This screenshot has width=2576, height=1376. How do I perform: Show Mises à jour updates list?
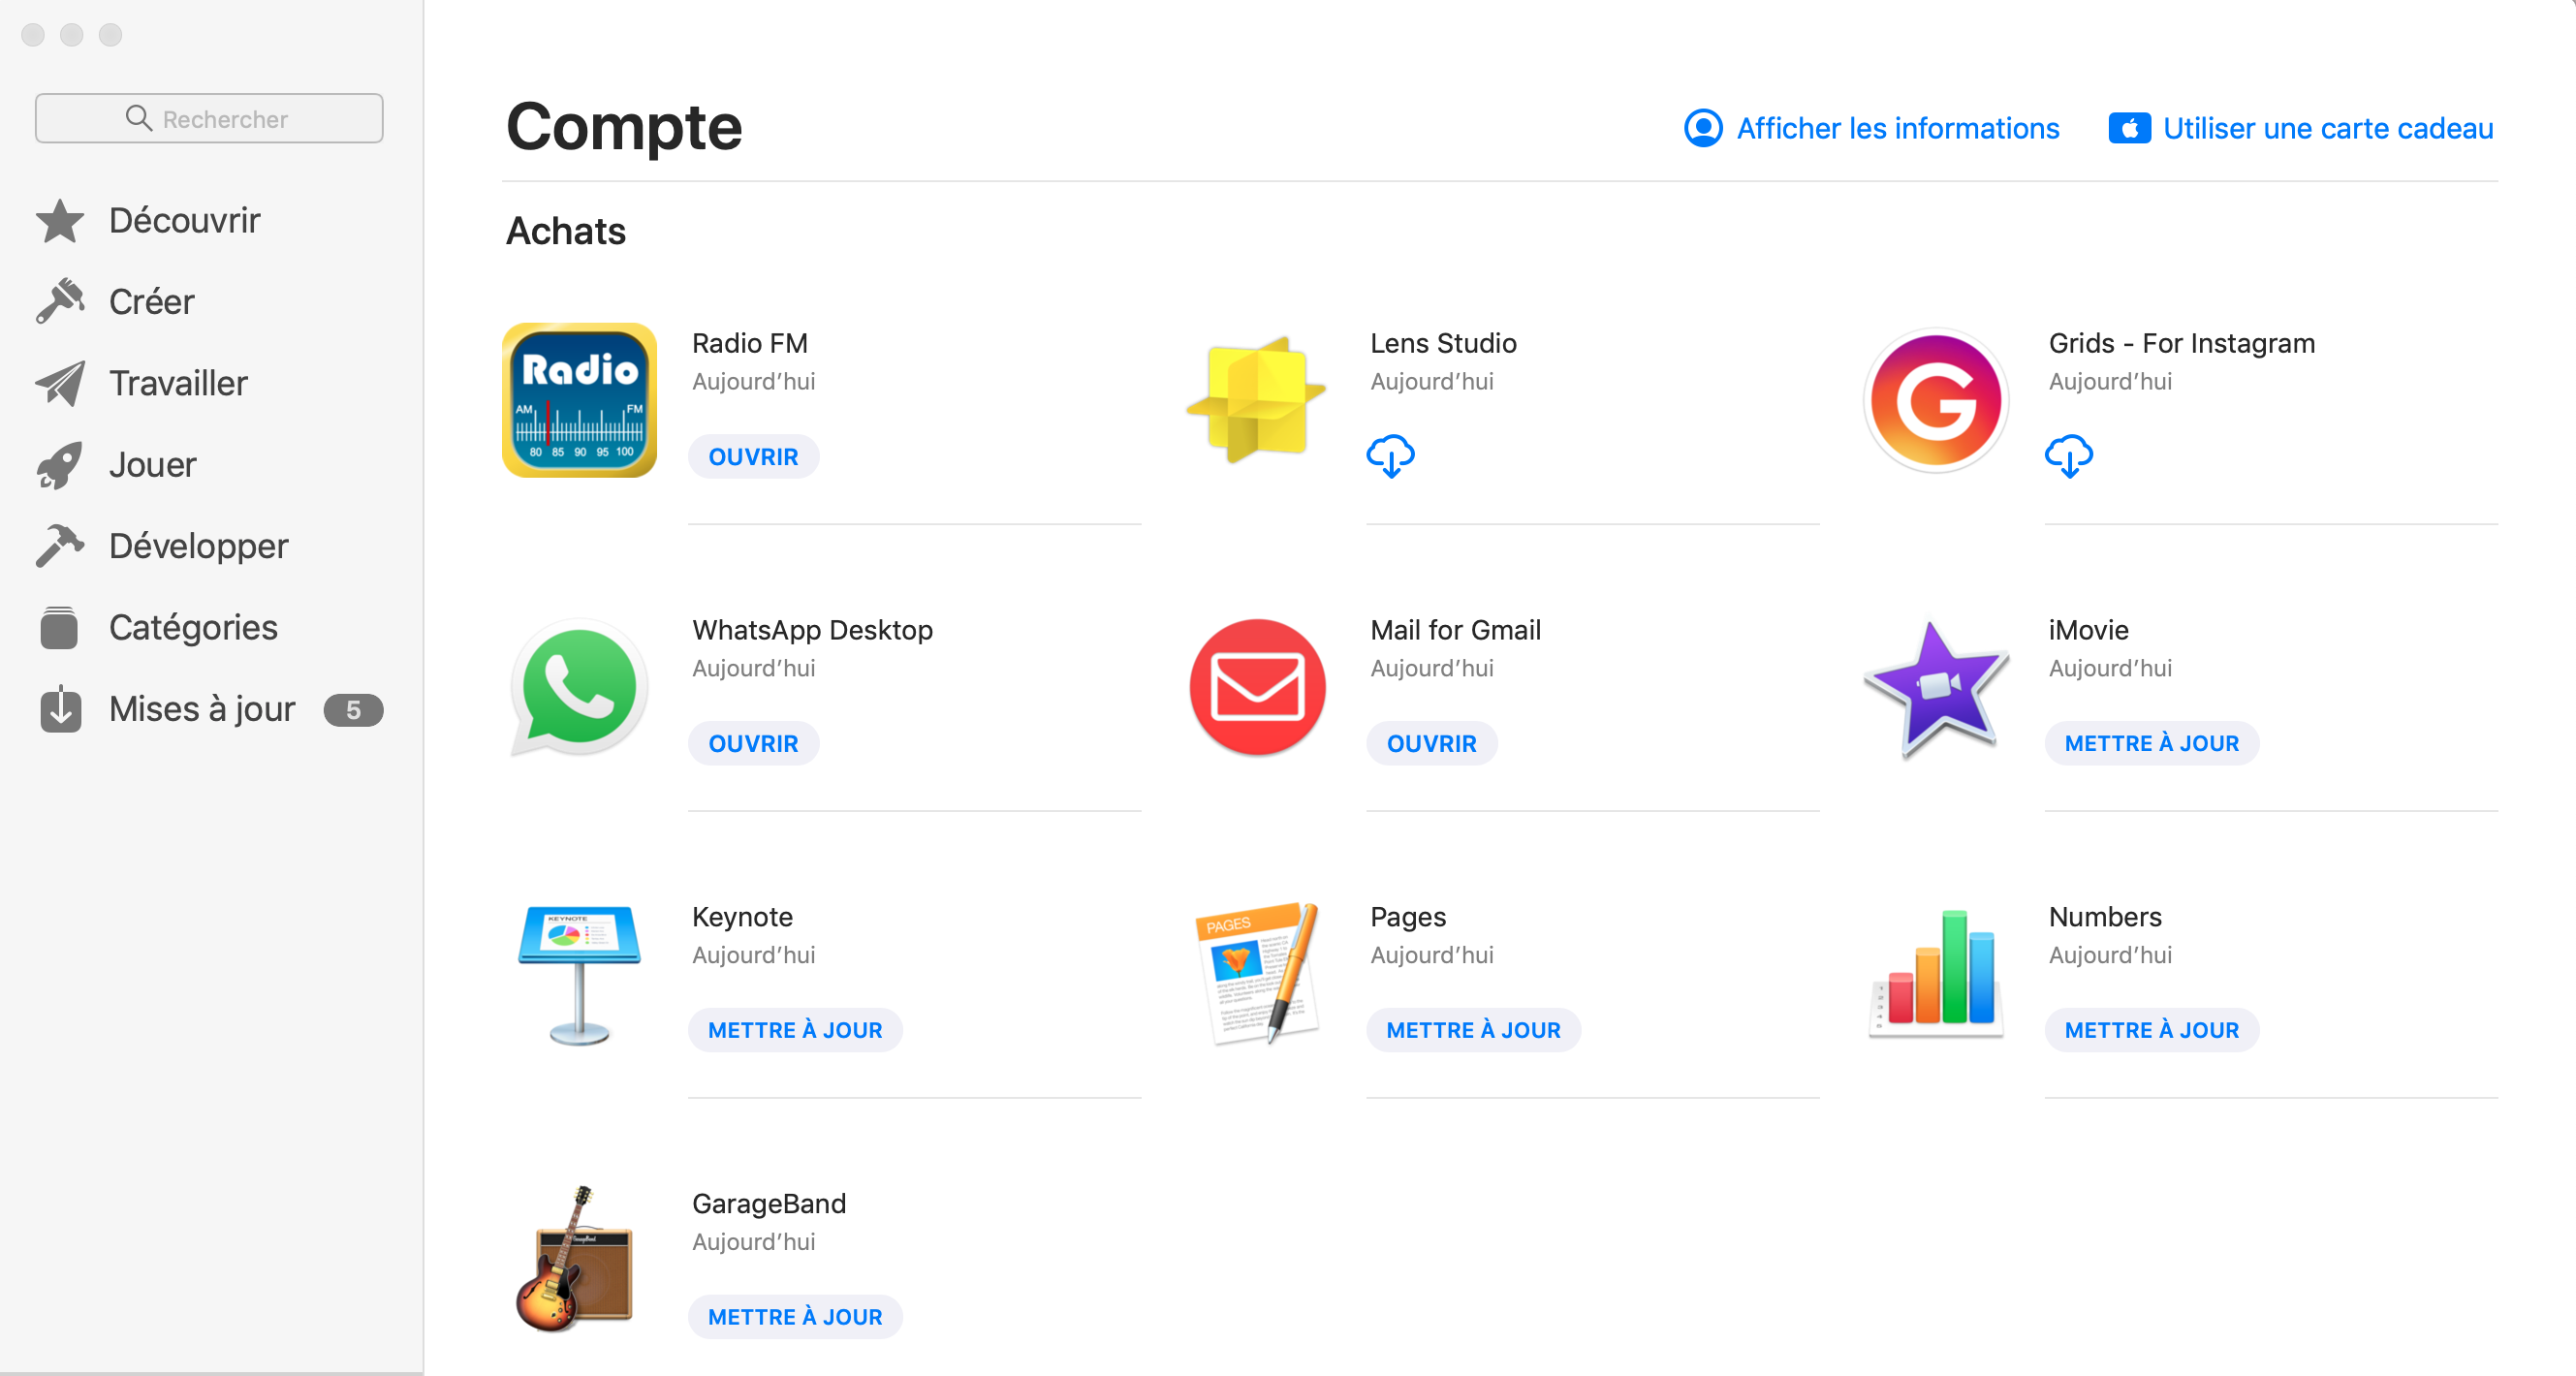[x=201, y=709]
